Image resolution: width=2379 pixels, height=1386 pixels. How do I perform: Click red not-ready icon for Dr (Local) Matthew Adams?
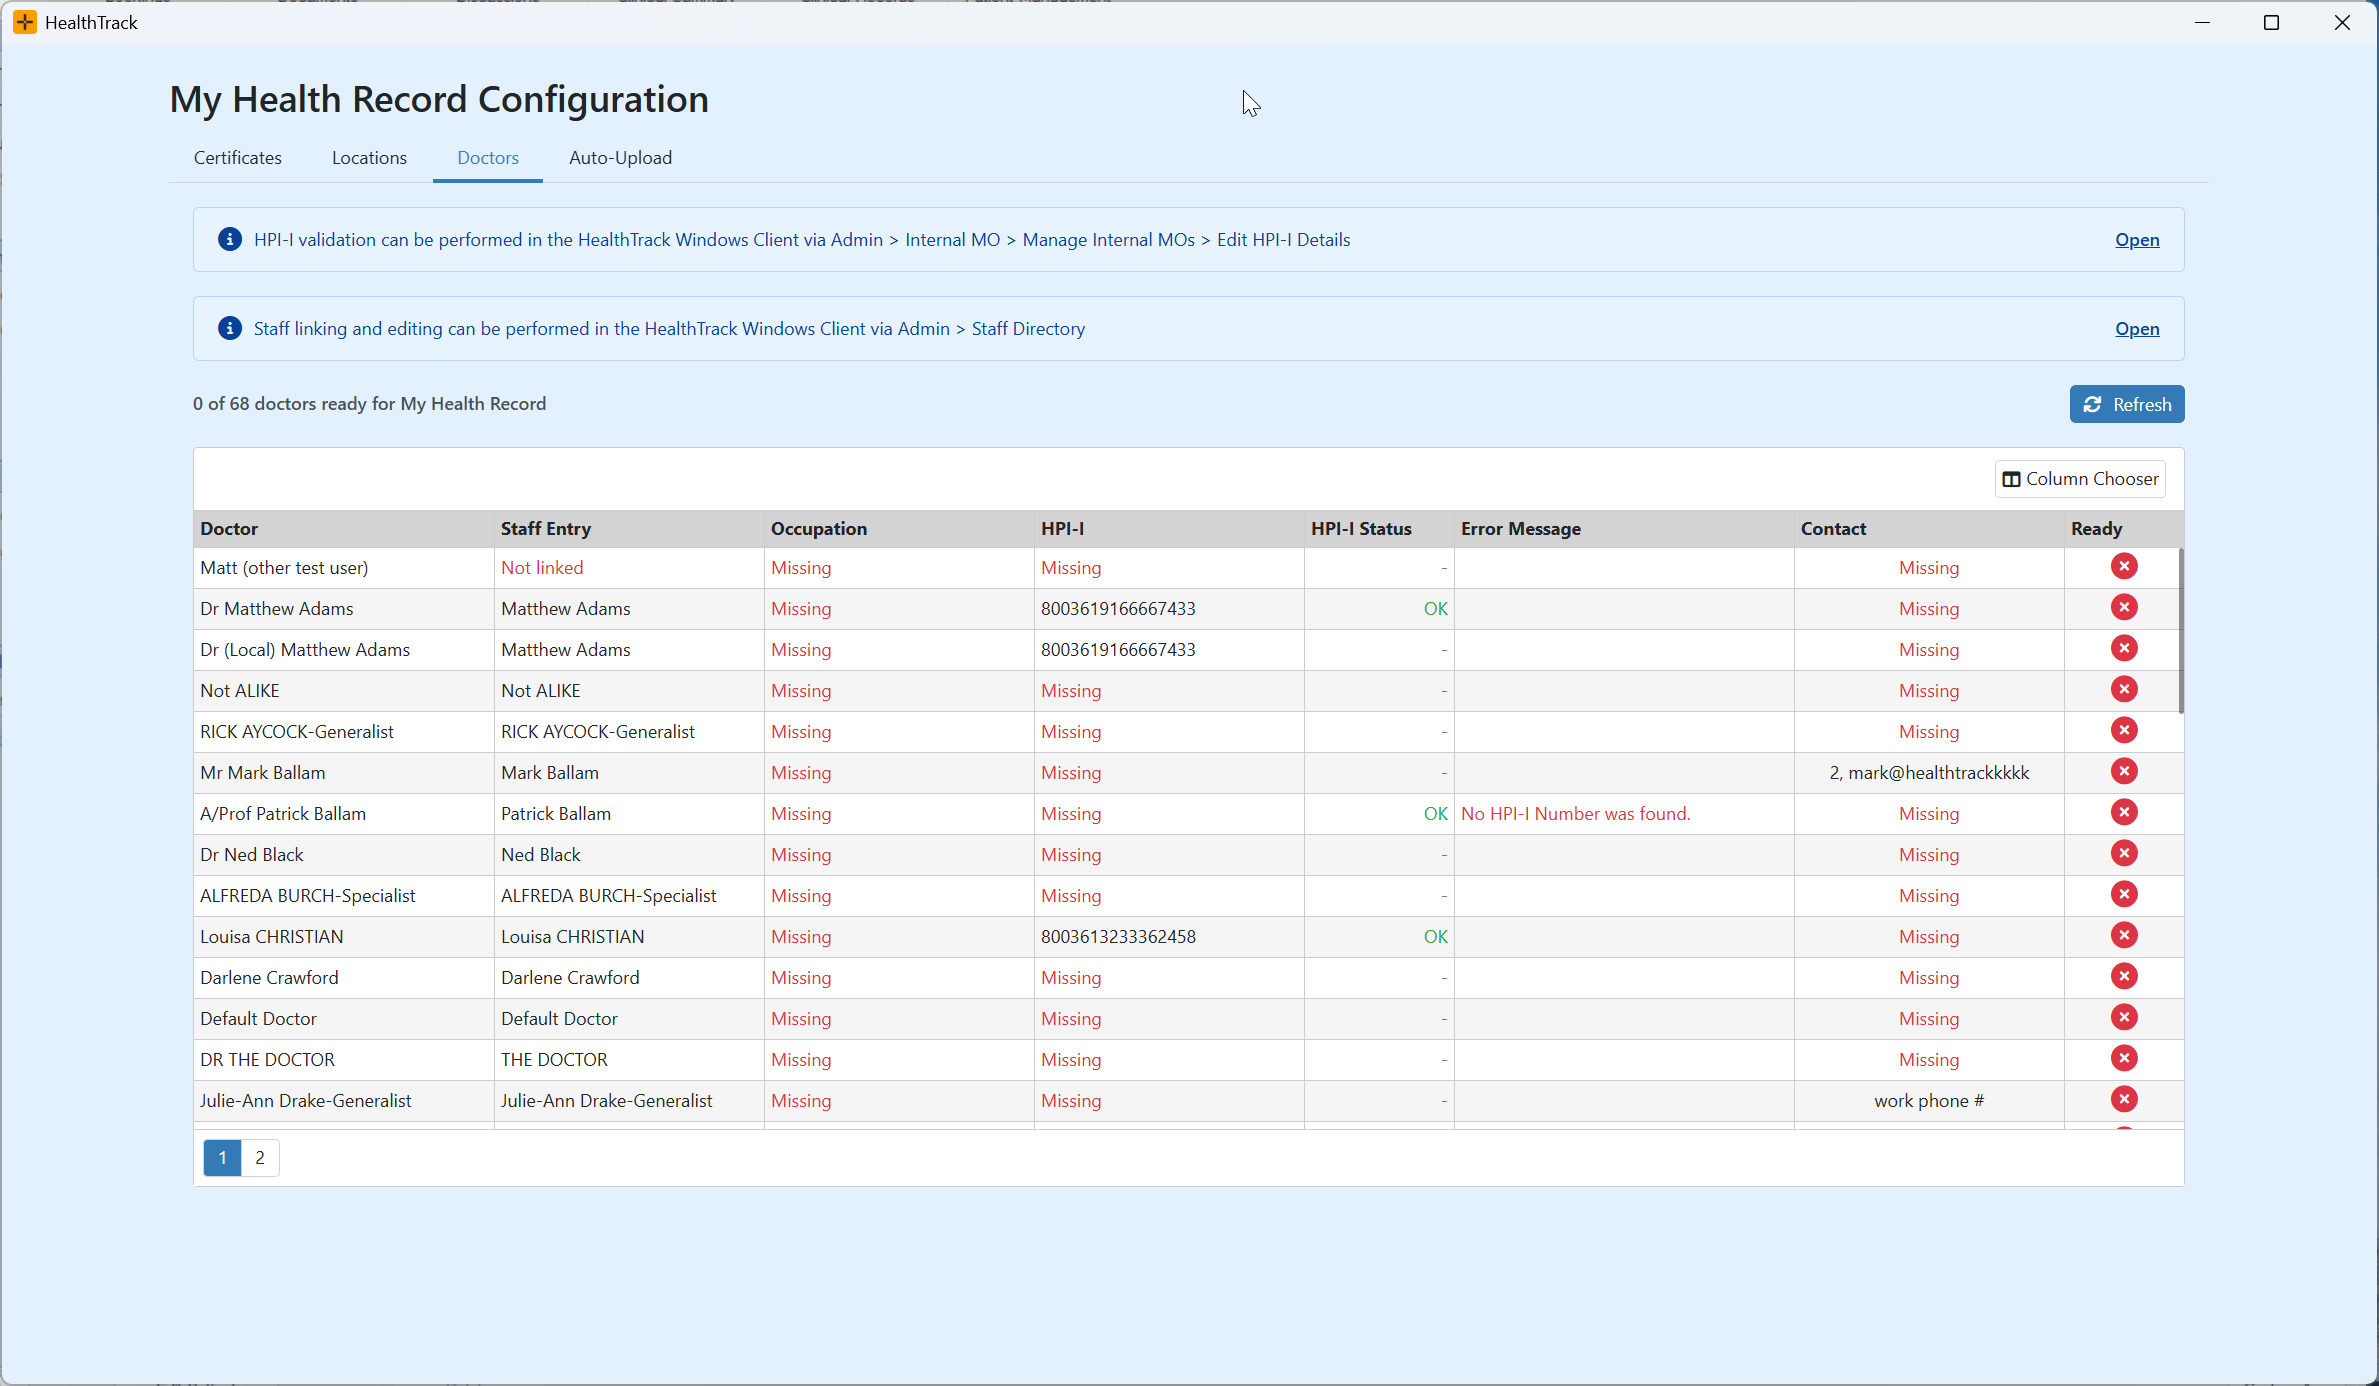2124,648
